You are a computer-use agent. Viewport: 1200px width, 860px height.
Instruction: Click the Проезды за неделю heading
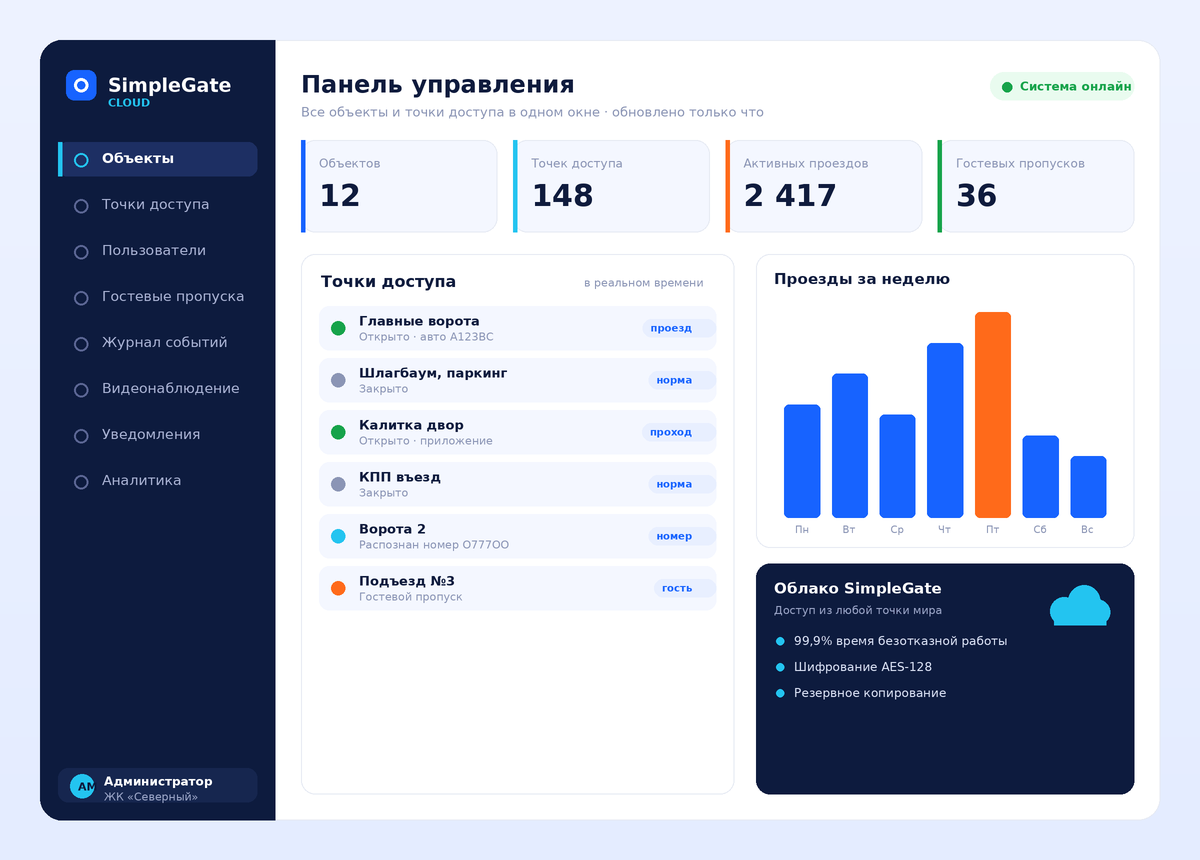tap(862, 279)
